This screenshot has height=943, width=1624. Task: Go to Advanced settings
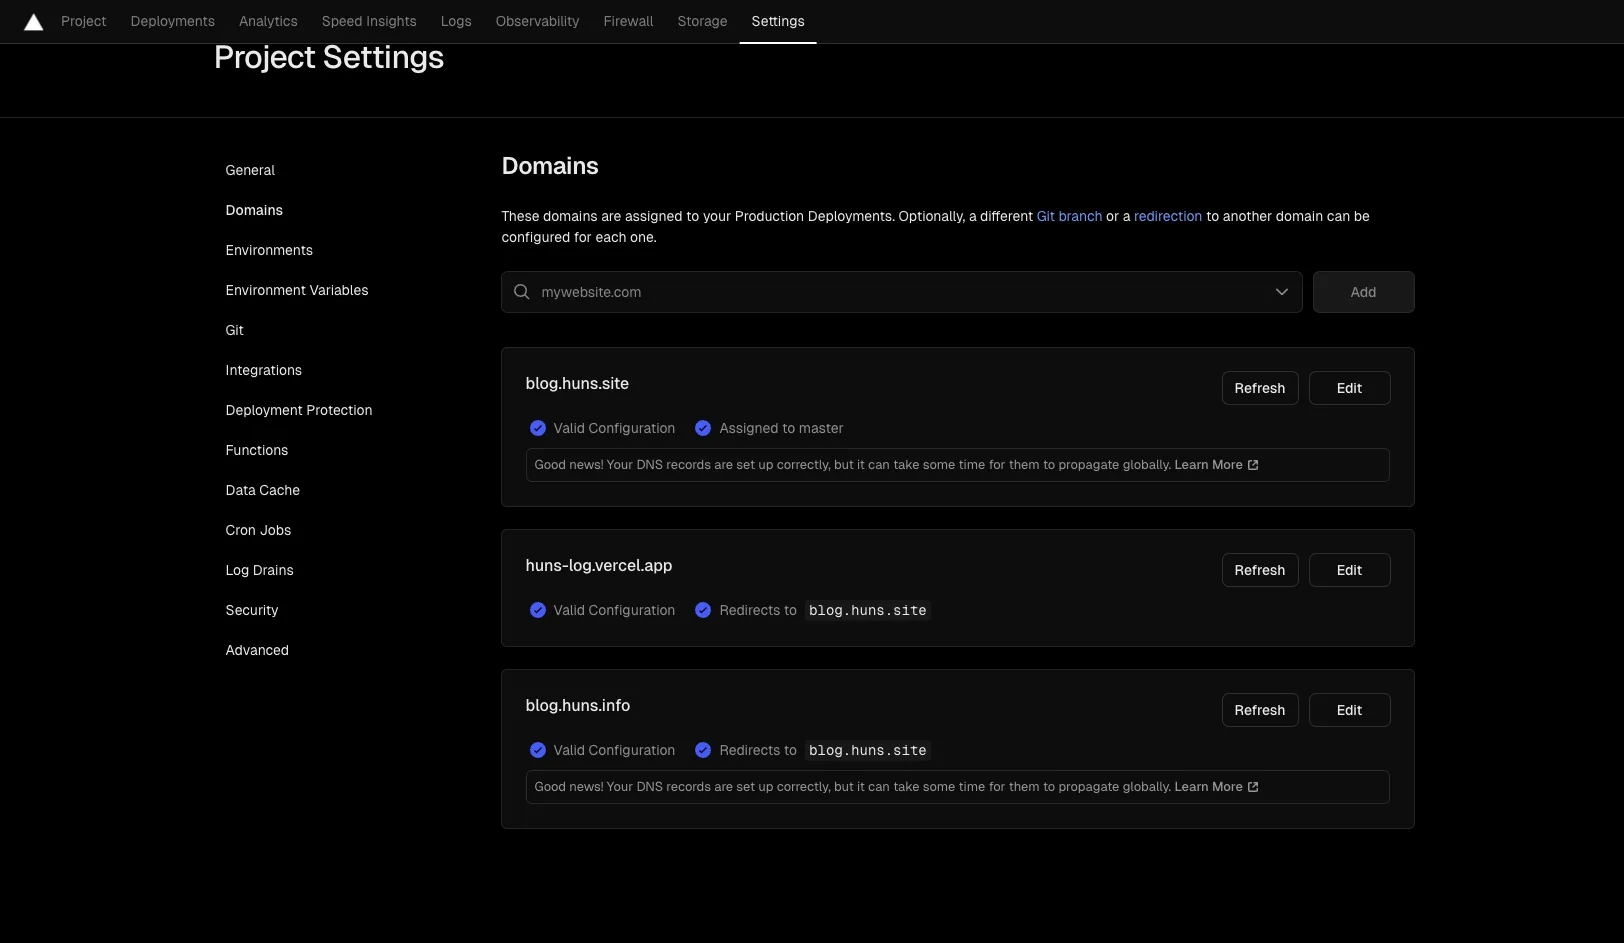(x=257, y=650)
